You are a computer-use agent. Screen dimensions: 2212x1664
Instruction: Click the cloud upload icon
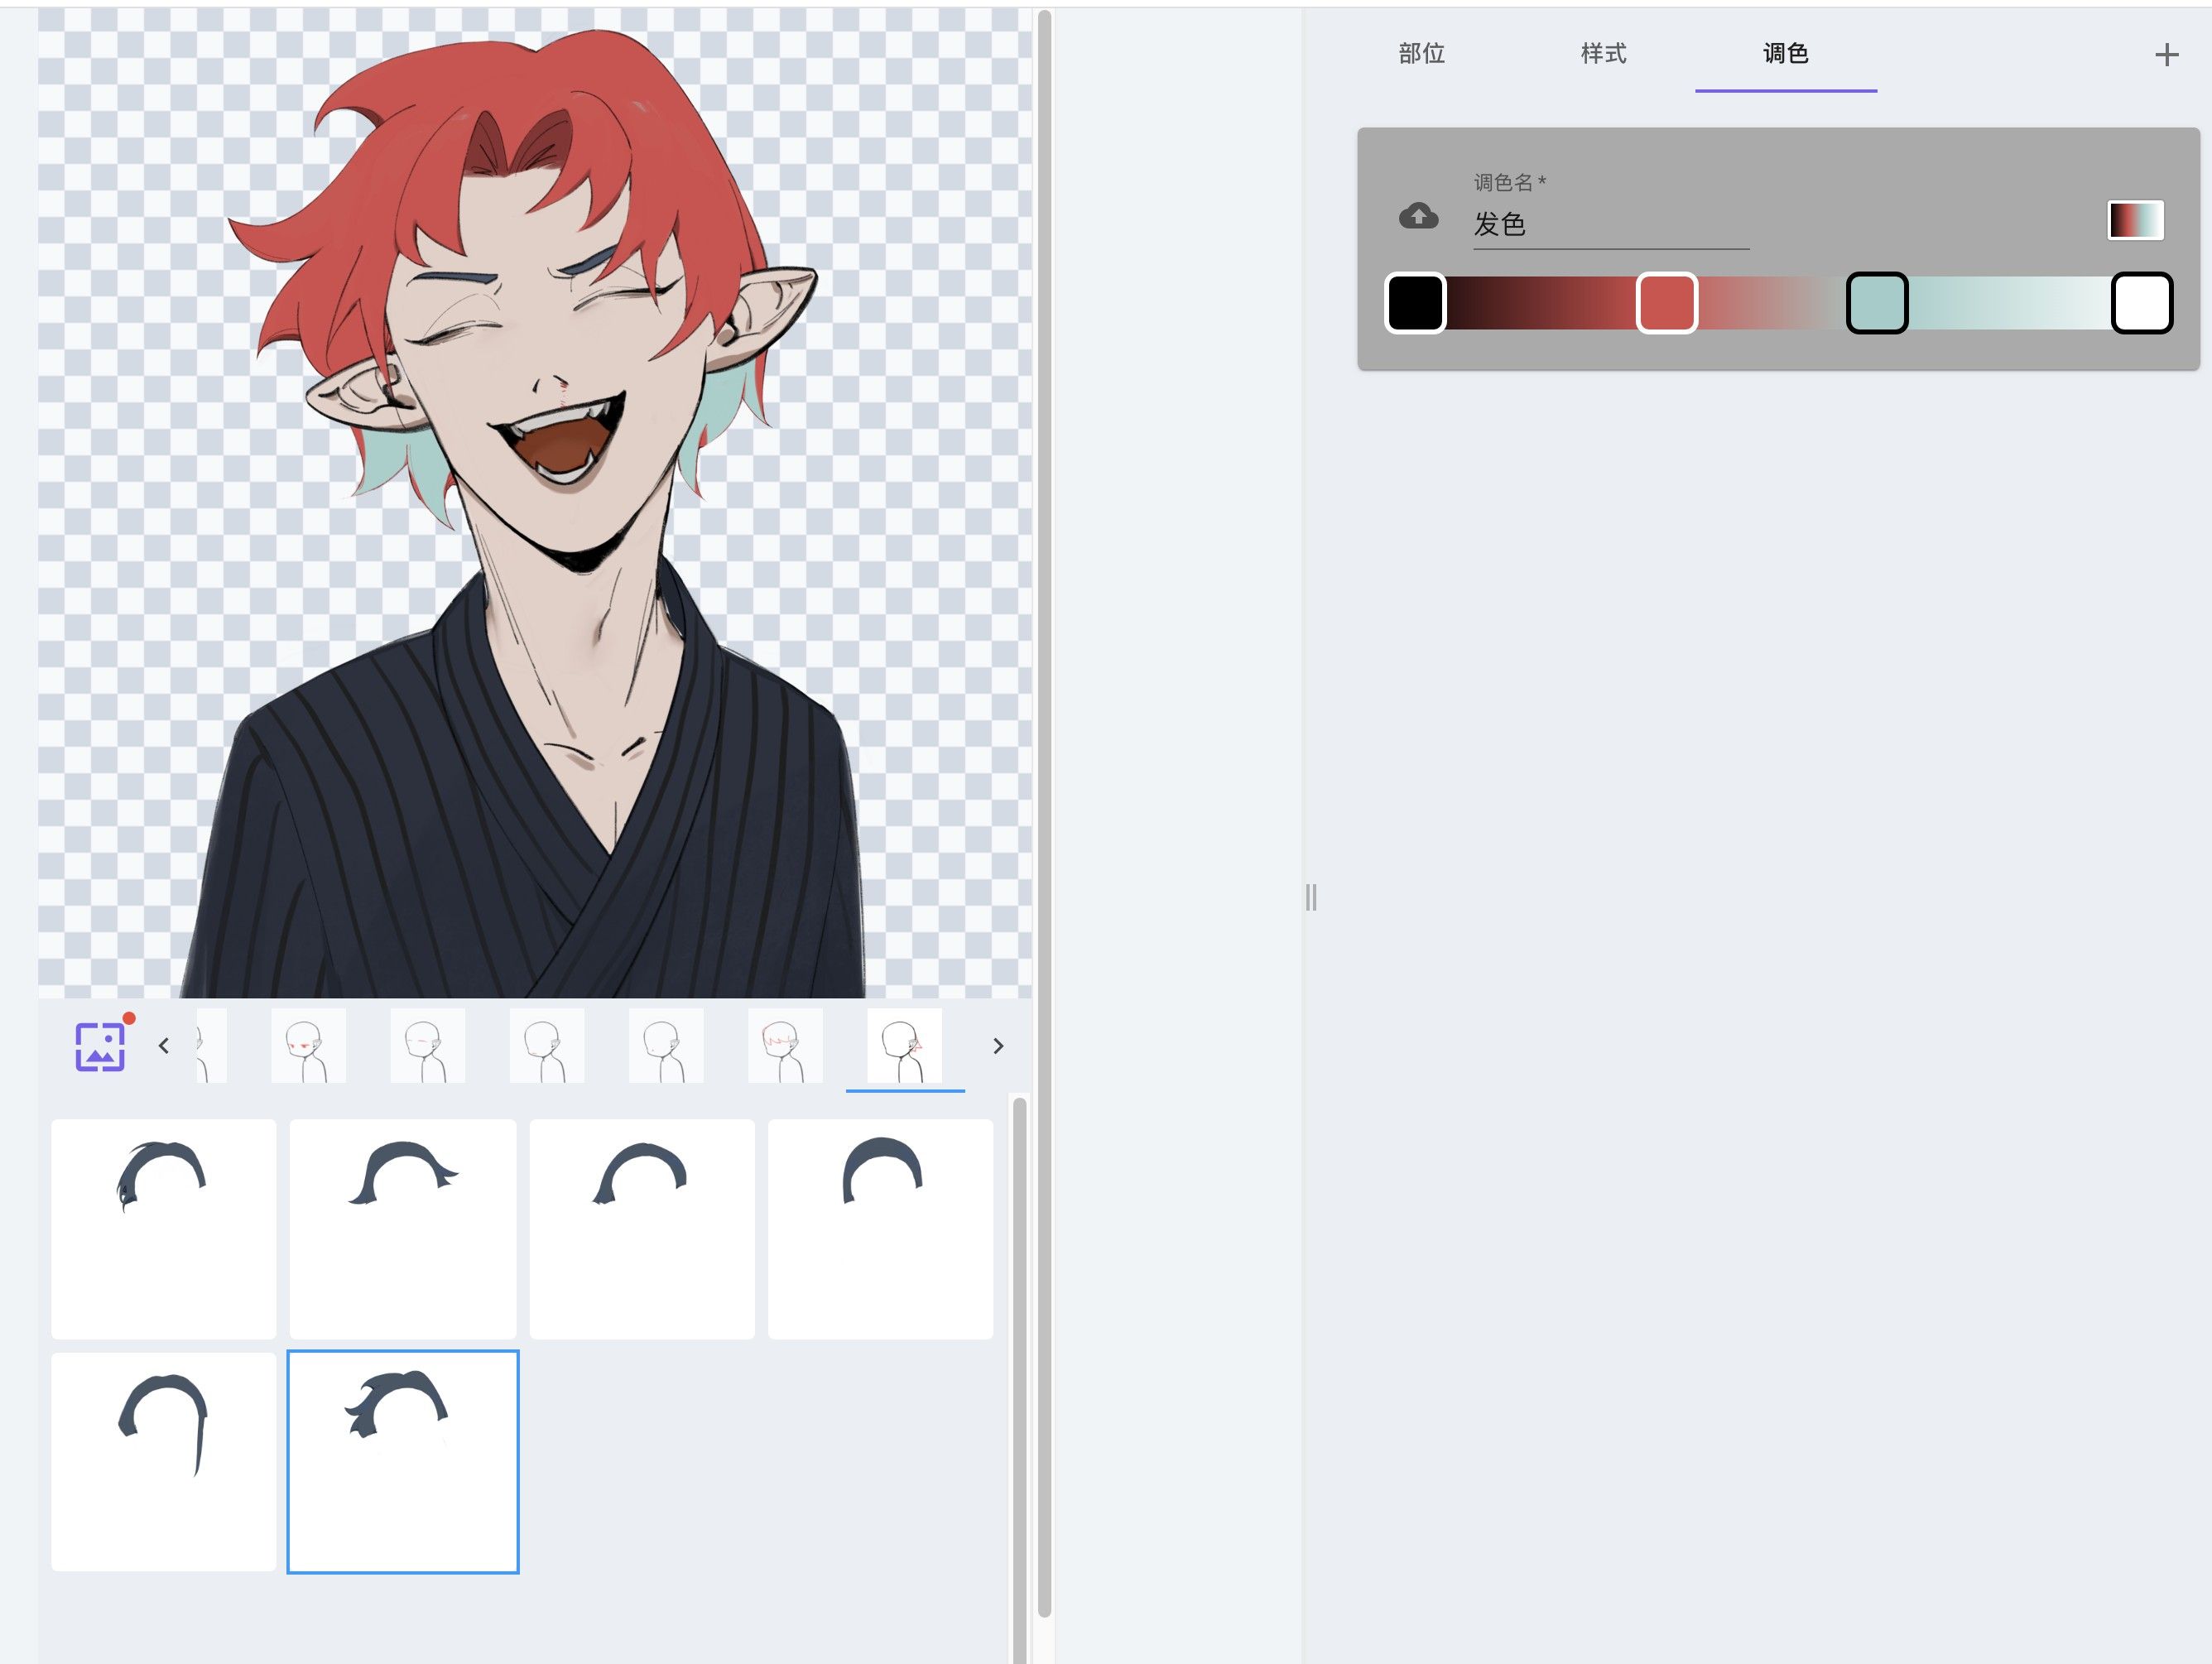tap(1418, 216)
